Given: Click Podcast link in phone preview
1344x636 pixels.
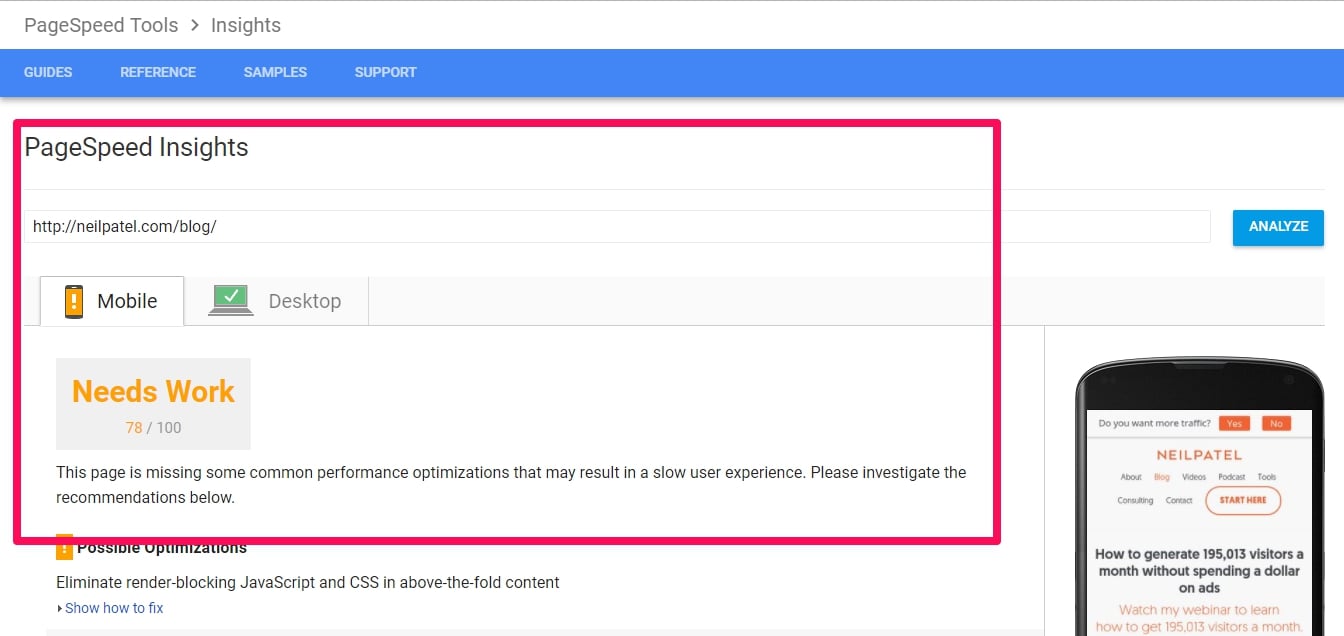Looking at the screenshot, I should (1232, 477).
